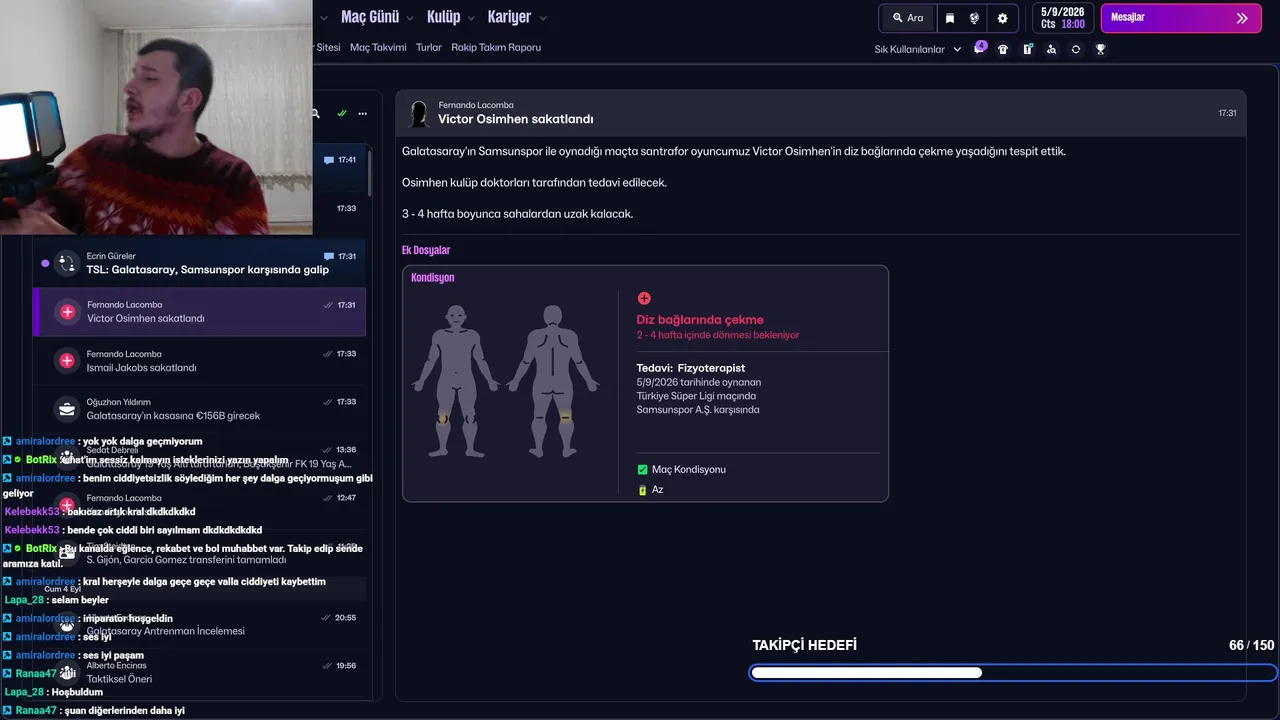Image resolution: width=1280 pixels, height=720 pixels.
Task: Open the inbox three-dots more menu
Action: click(x=362, y=113)
